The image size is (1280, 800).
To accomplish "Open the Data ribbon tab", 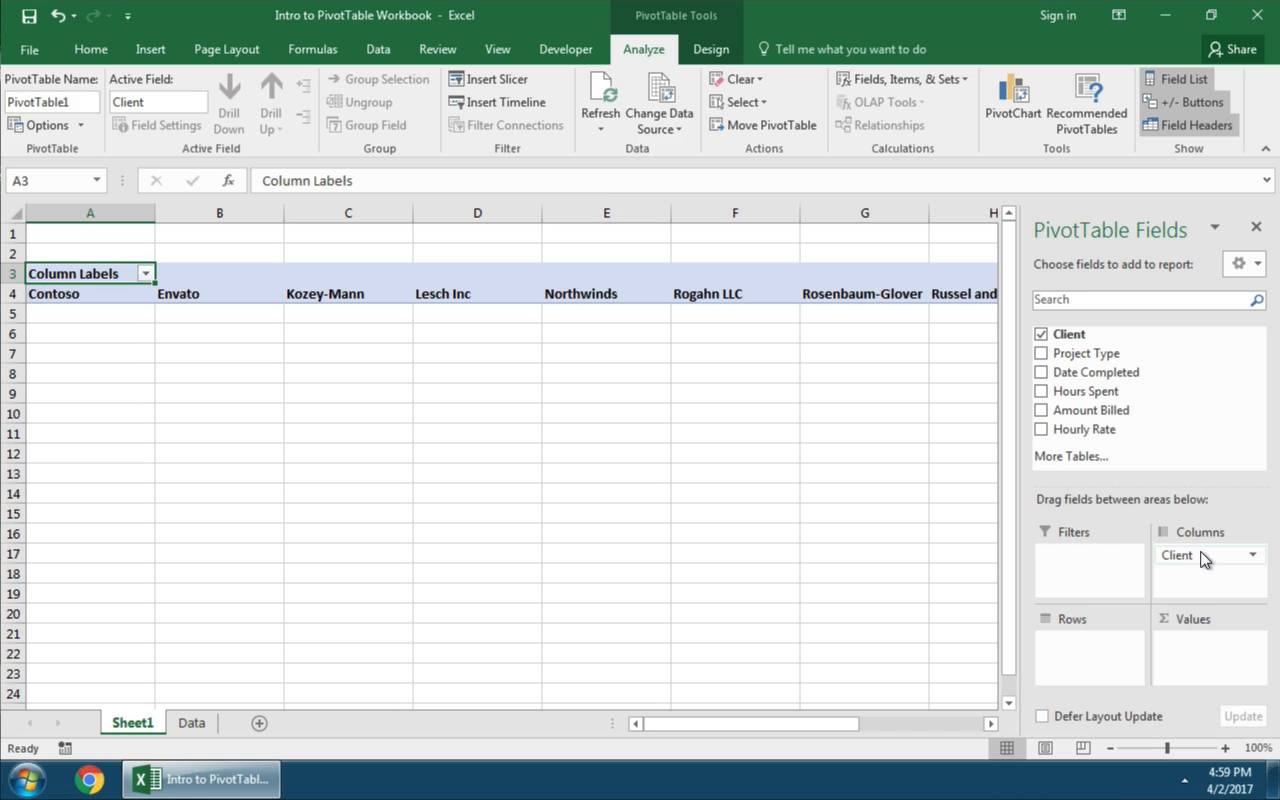I will coord(378,49).
